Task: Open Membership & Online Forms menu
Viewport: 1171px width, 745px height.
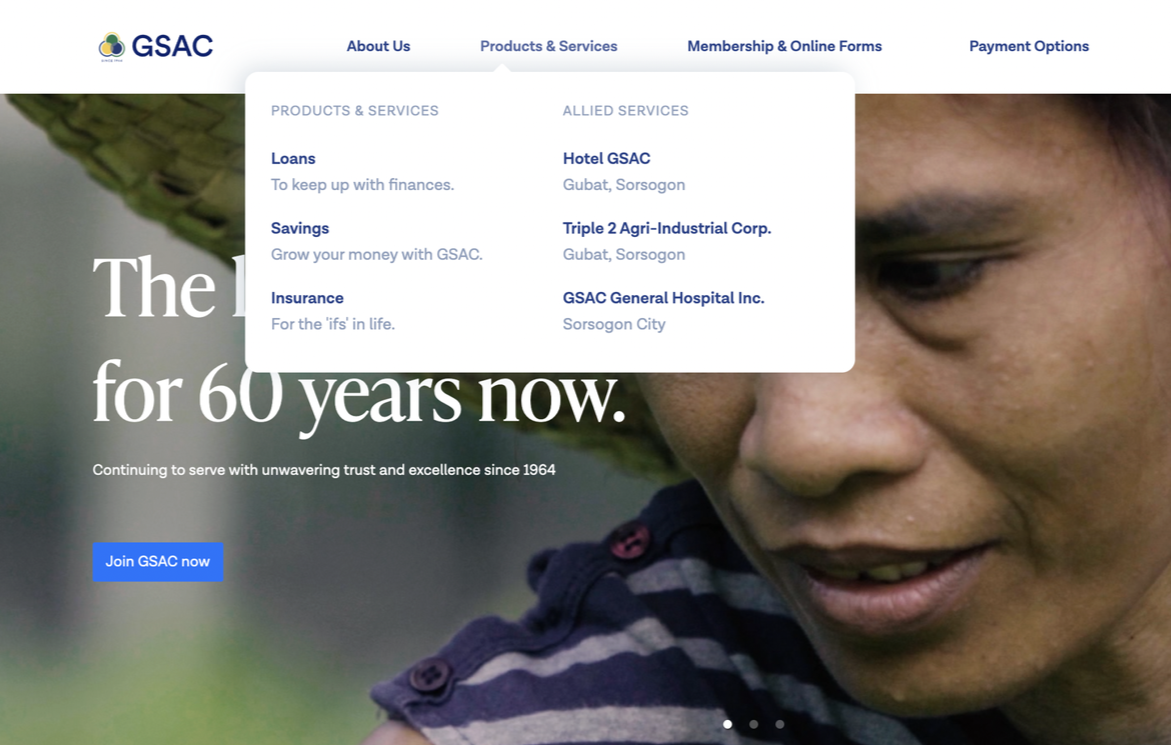Action: click(x=784, y=46)
